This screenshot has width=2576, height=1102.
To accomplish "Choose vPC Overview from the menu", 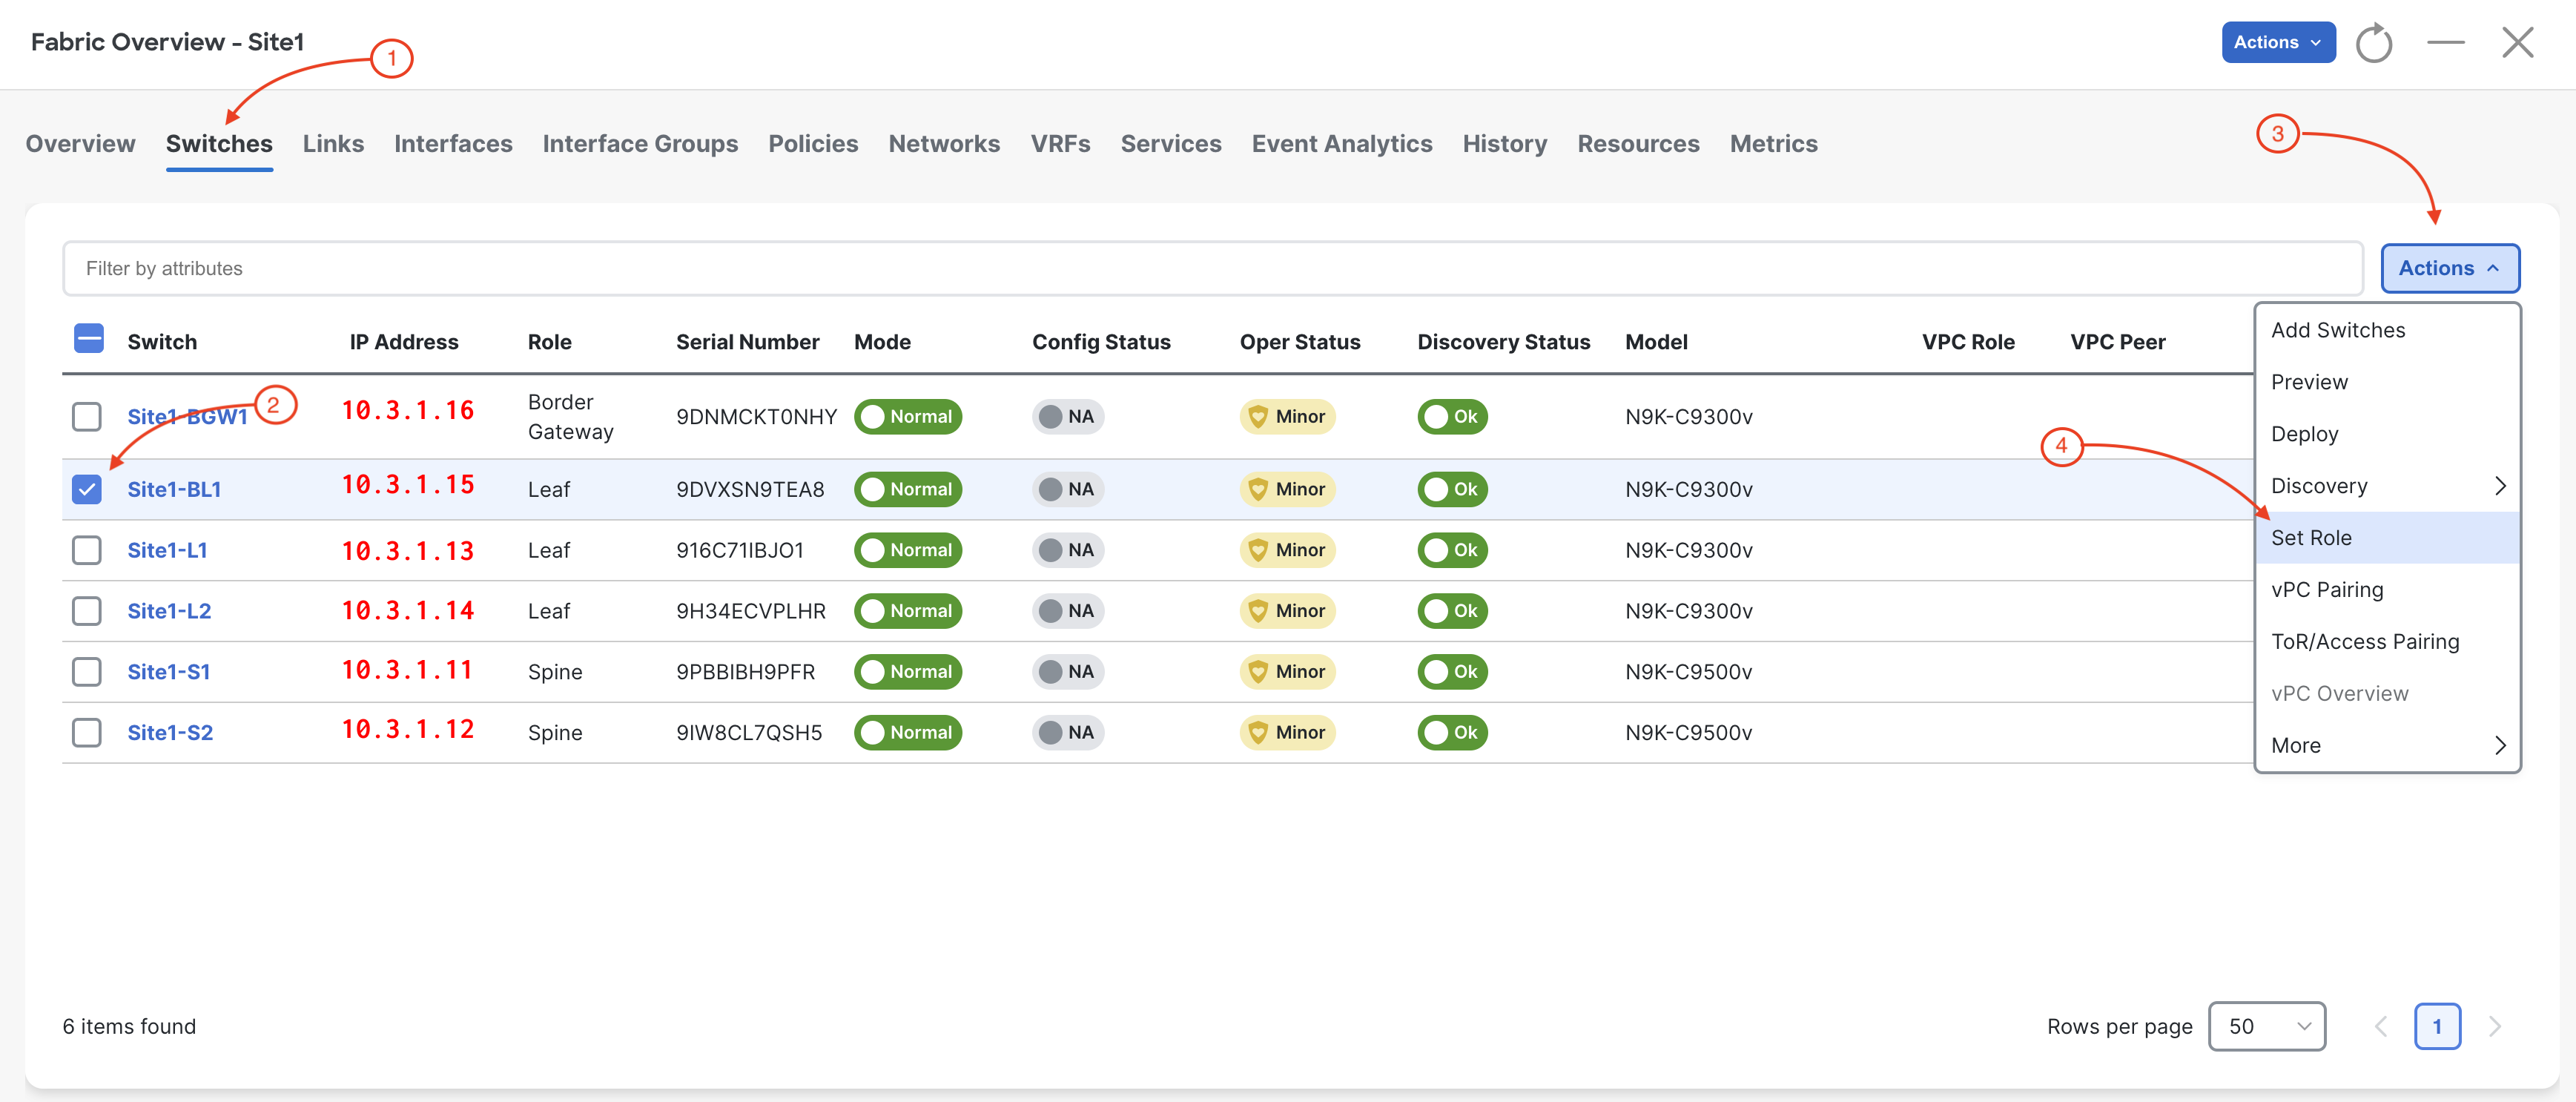I will coord(2387,694).
